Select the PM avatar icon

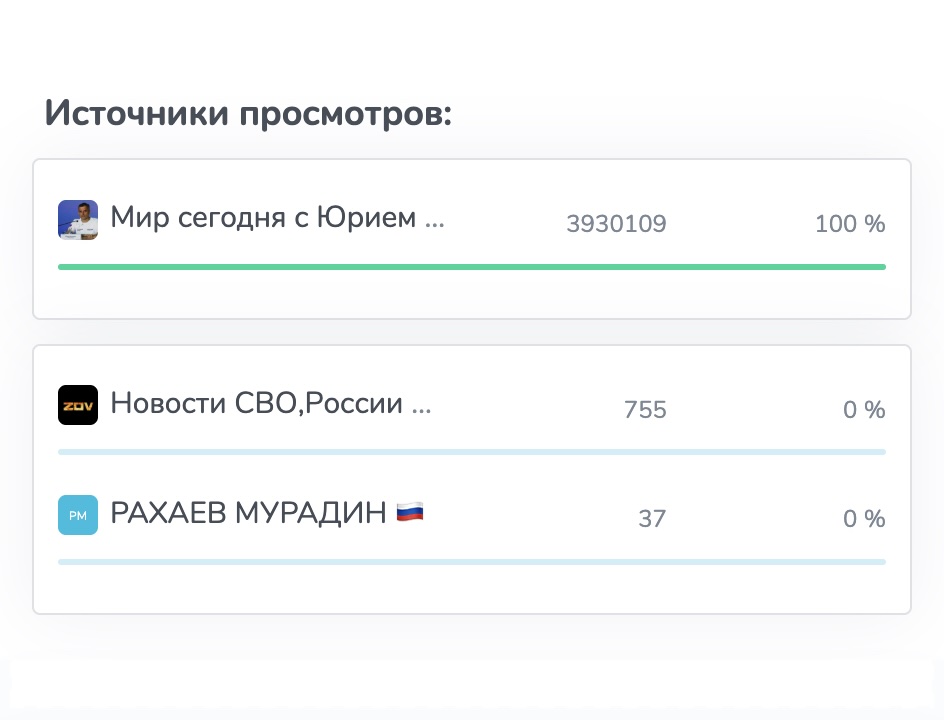pos(78,515)
